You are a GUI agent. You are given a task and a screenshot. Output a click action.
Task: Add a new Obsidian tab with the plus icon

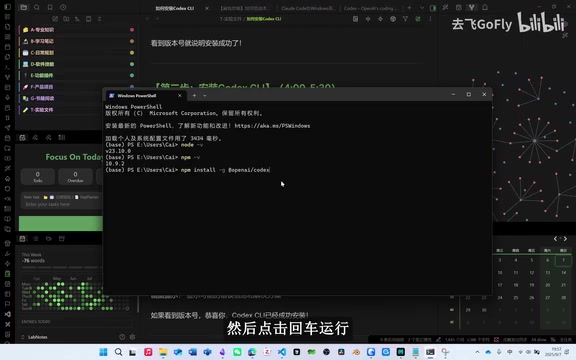(409, 8)
